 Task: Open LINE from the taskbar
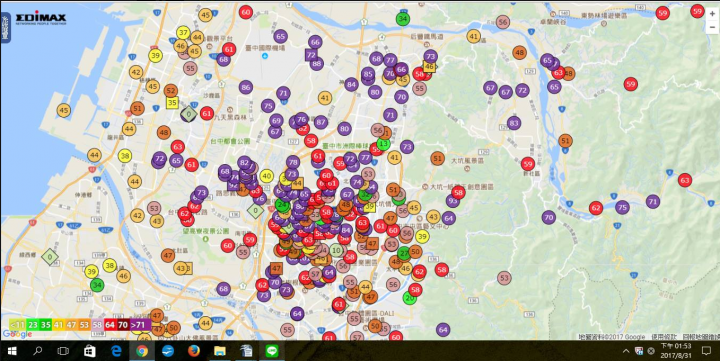[x=272, y=351]
